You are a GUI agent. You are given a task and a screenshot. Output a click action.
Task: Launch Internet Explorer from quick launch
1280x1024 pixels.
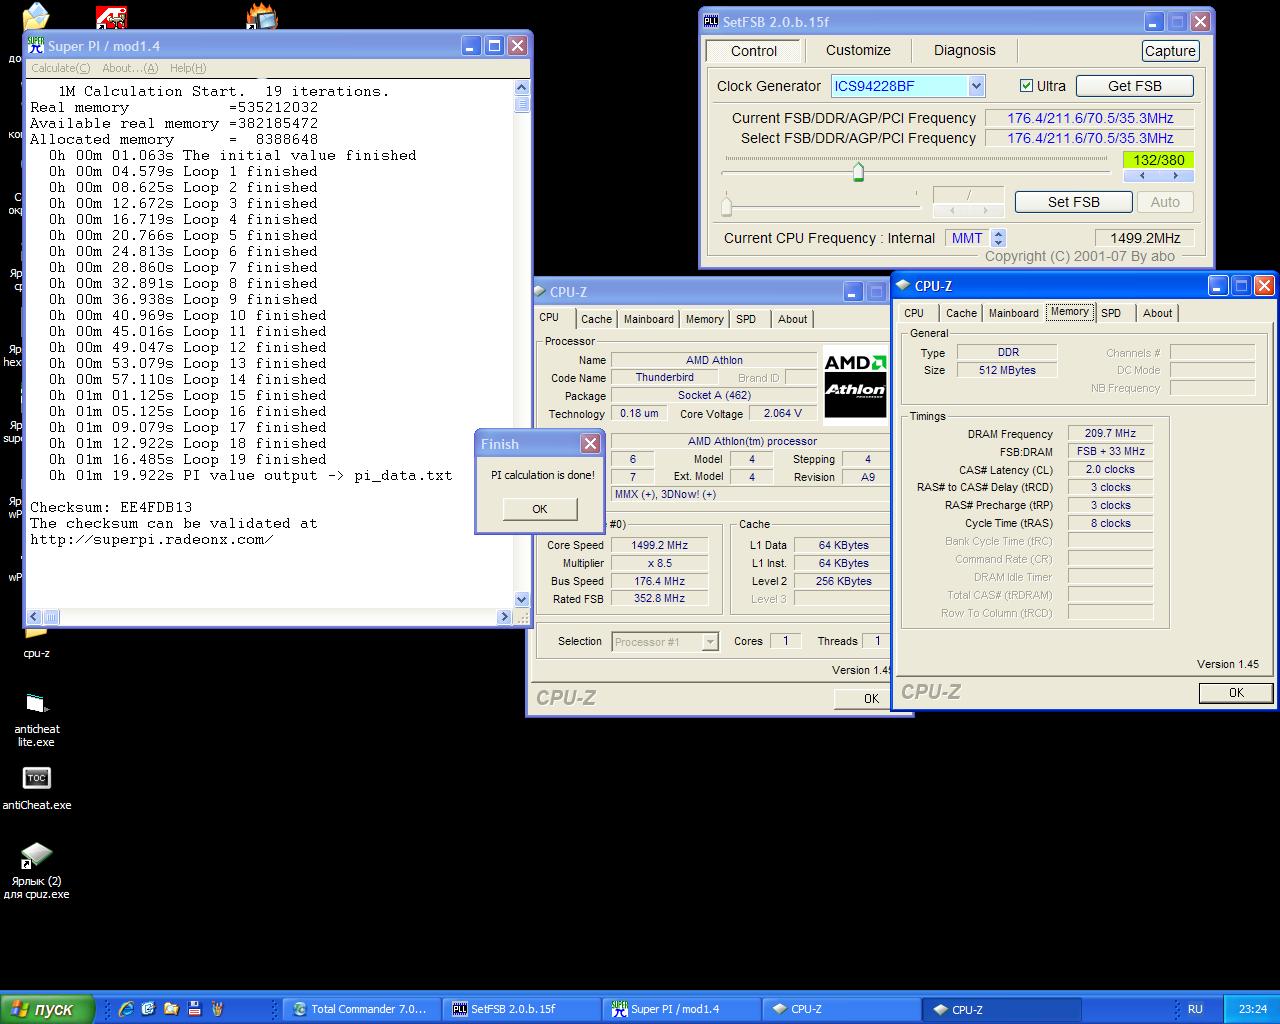click(x=126, y=1009)
